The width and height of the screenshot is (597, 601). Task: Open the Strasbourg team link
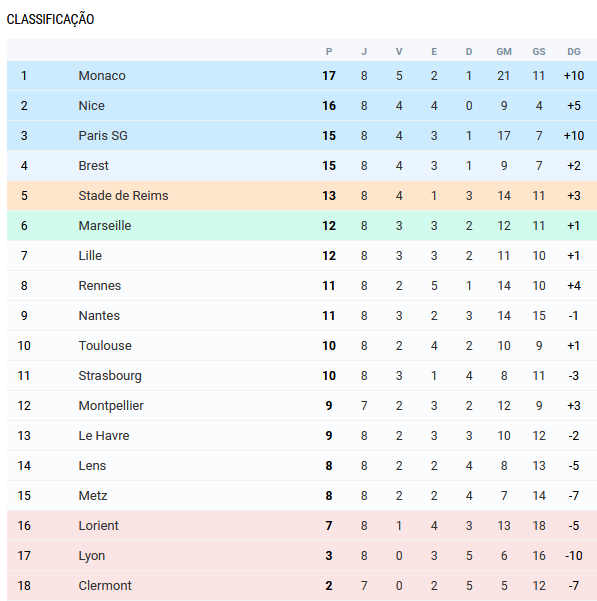pos(110,376)
